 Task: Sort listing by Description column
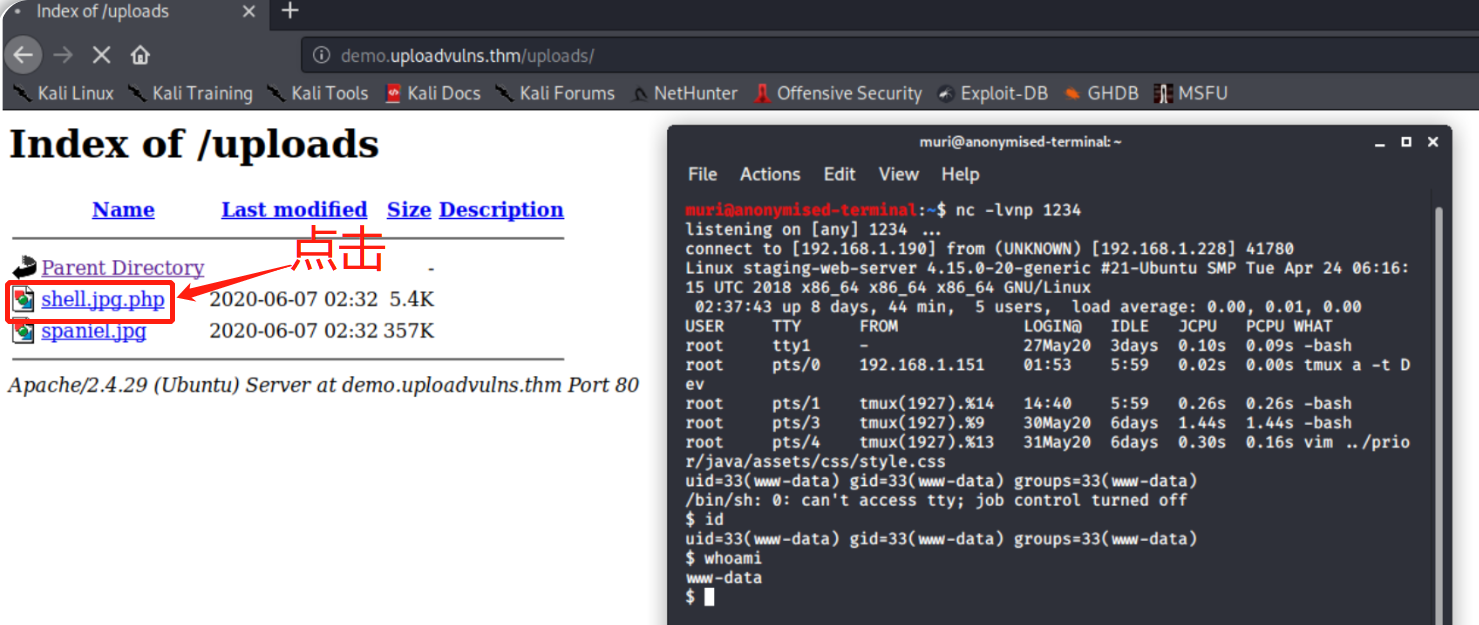(501, 210)
